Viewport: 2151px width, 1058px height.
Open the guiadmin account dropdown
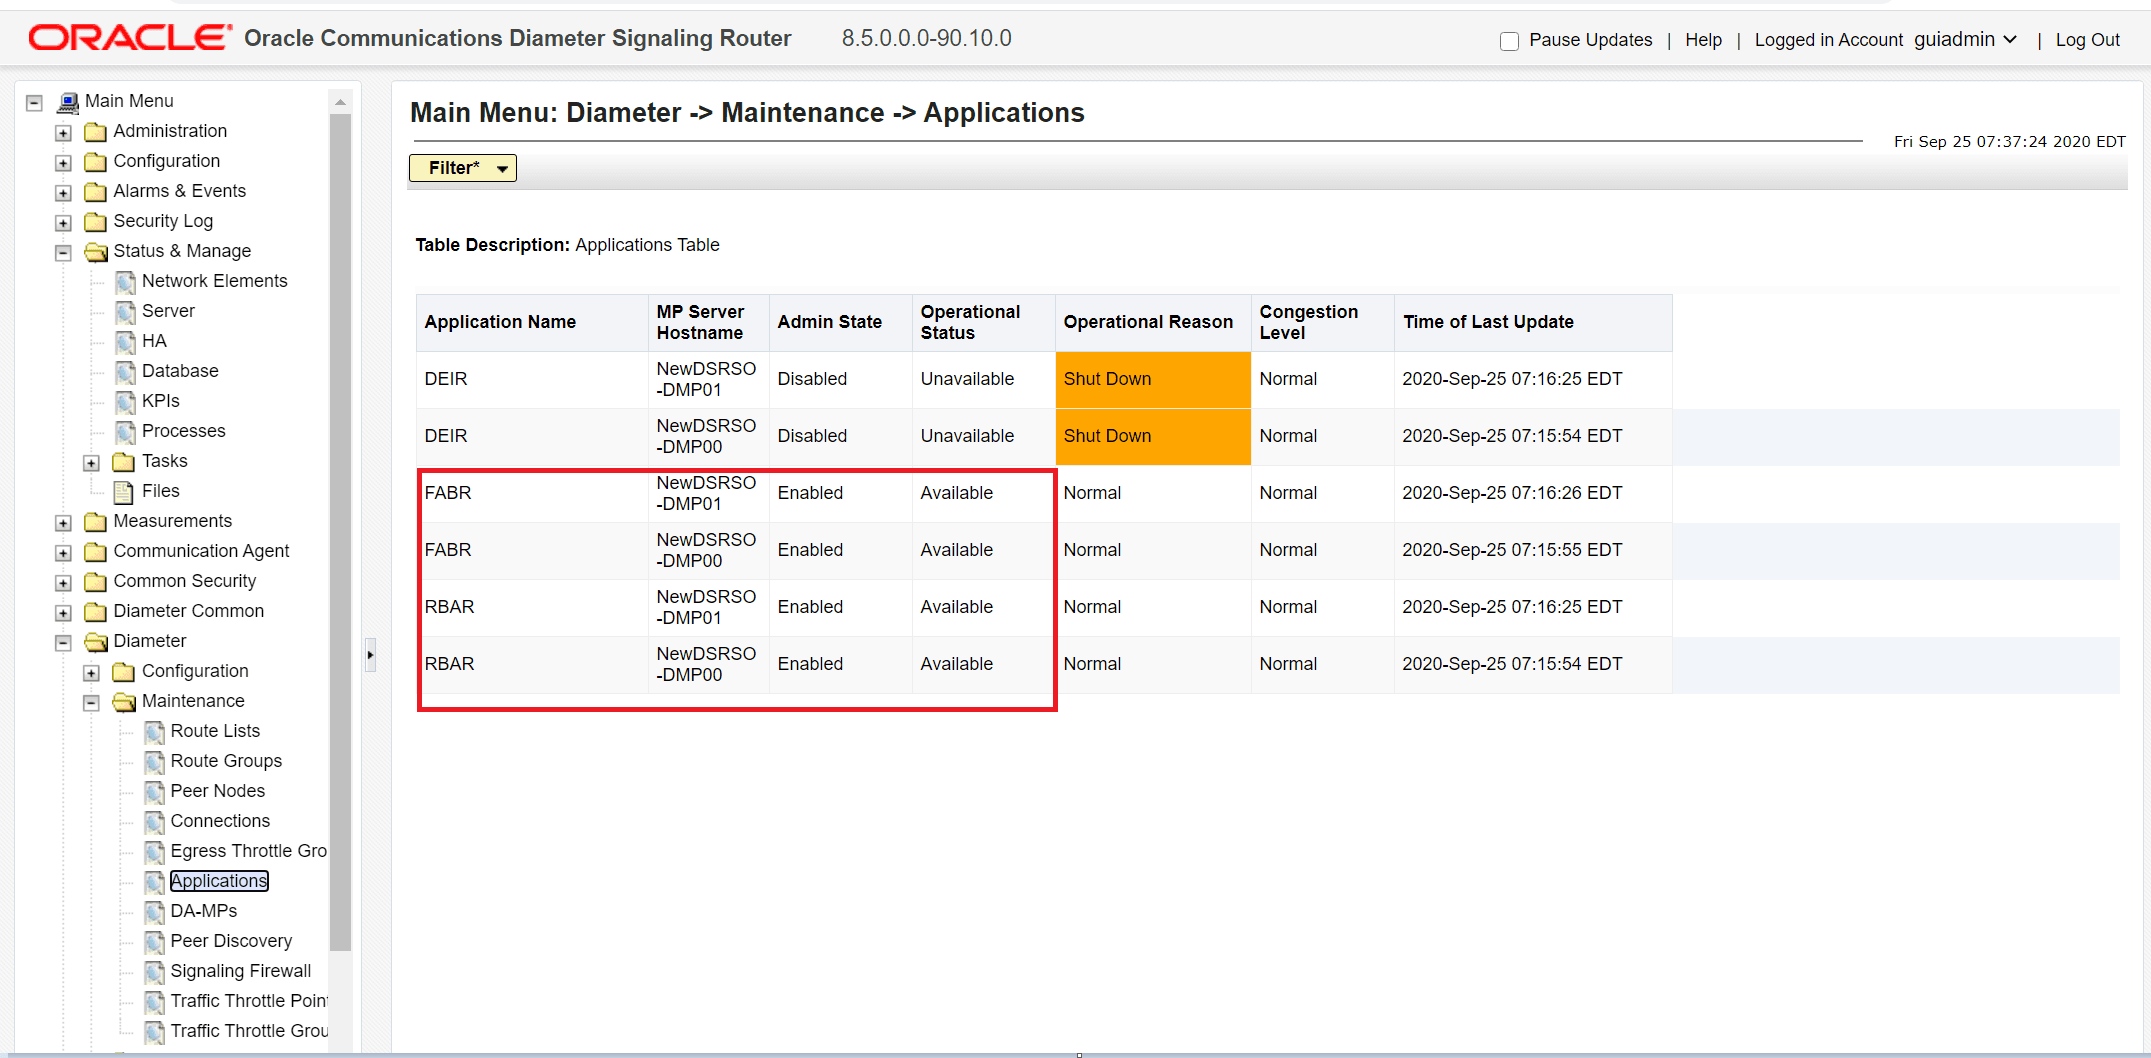(1965, 39)
